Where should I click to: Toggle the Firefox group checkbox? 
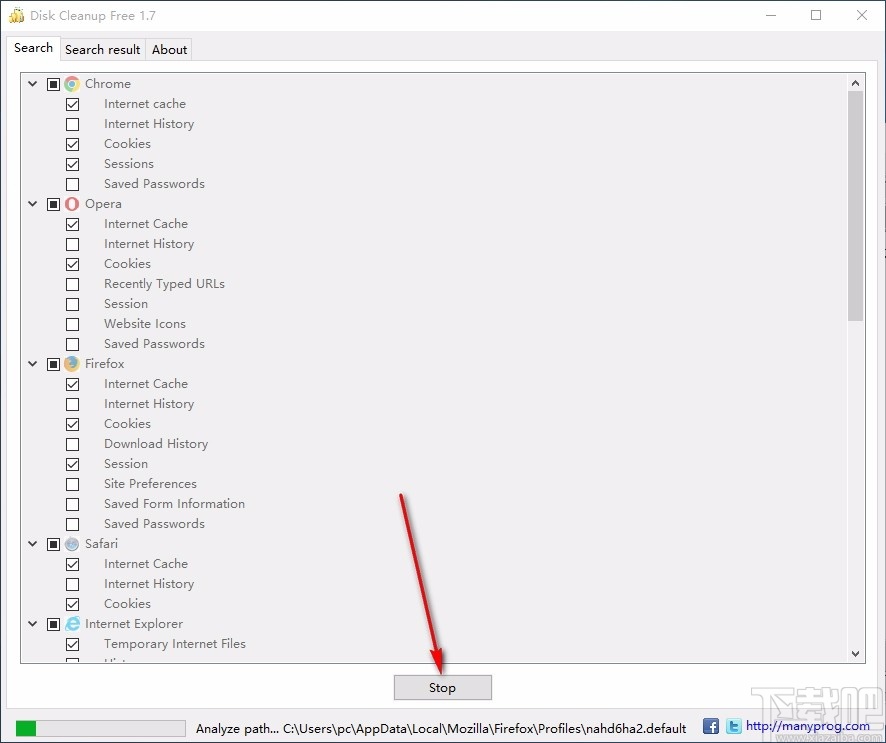point(53,364)
